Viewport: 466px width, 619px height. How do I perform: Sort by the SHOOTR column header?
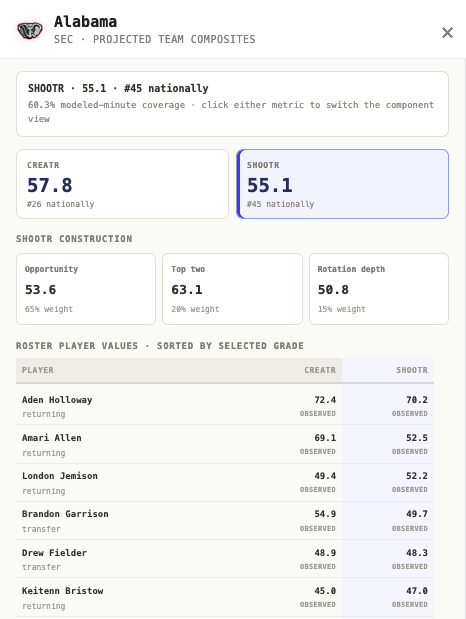(412, 370)
